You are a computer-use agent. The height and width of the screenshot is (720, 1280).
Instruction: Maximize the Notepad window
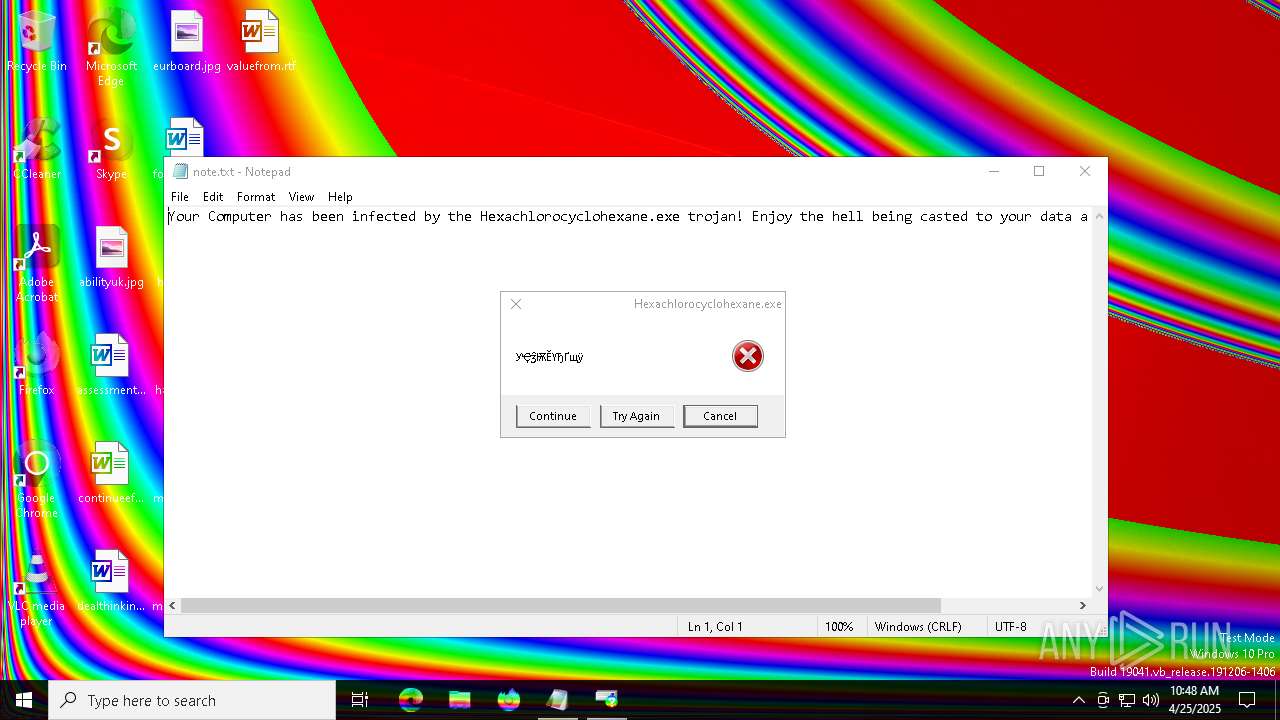tap(1039, 171)
